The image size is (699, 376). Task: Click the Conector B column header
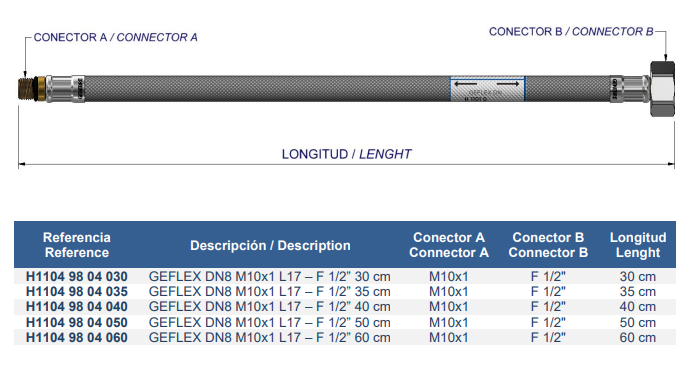548,245
